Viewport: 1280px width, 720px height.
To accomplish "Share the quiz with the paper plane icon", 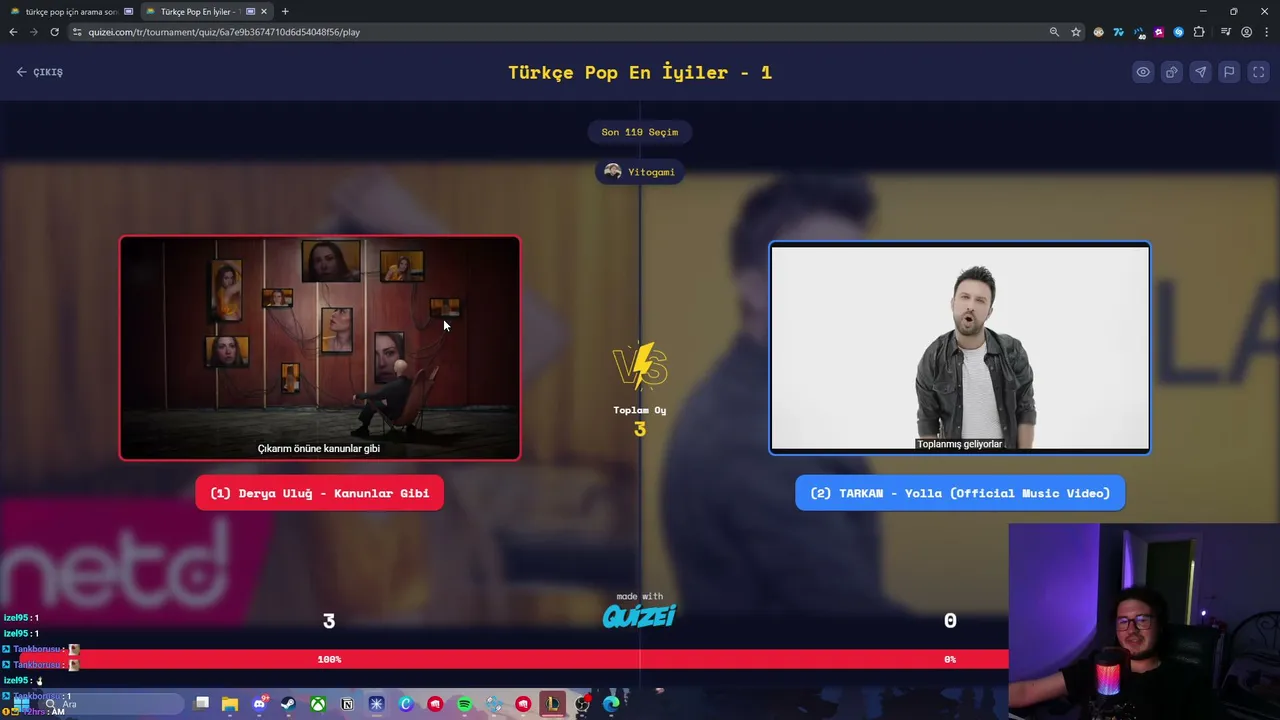I will click(1201, 72).
